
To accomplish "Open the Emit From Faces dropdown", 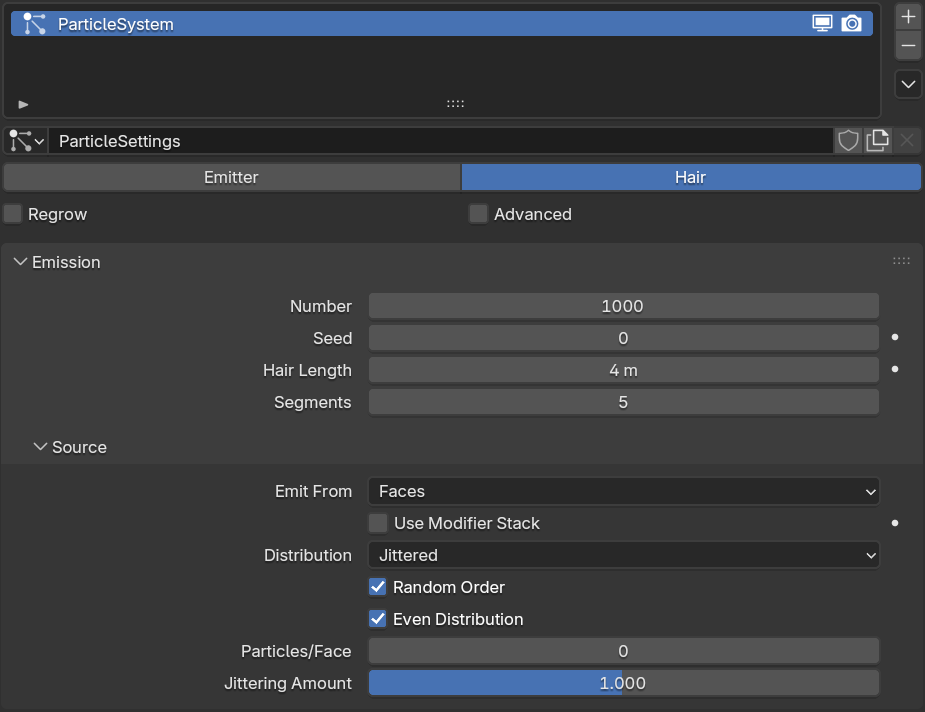I will click(624, 491).
